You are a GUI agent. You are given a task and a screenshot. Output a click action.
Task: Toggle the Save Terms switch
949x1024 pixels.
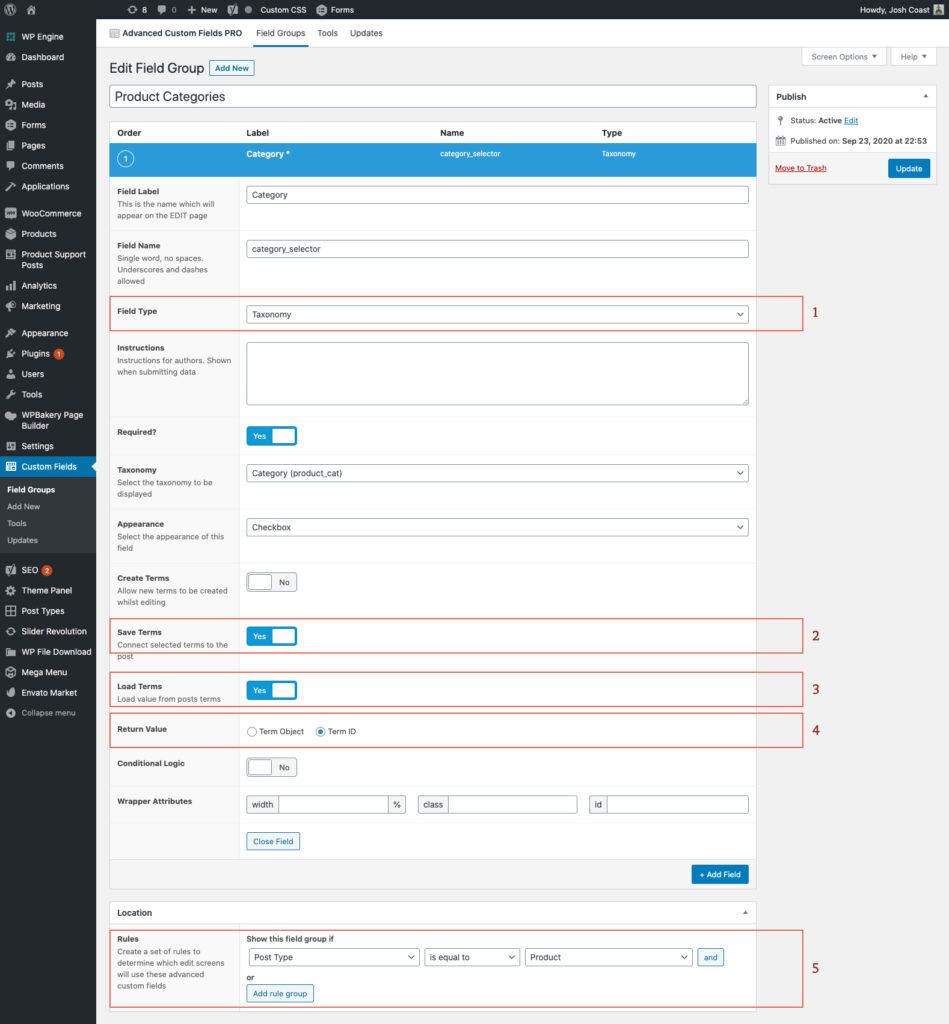272,636
